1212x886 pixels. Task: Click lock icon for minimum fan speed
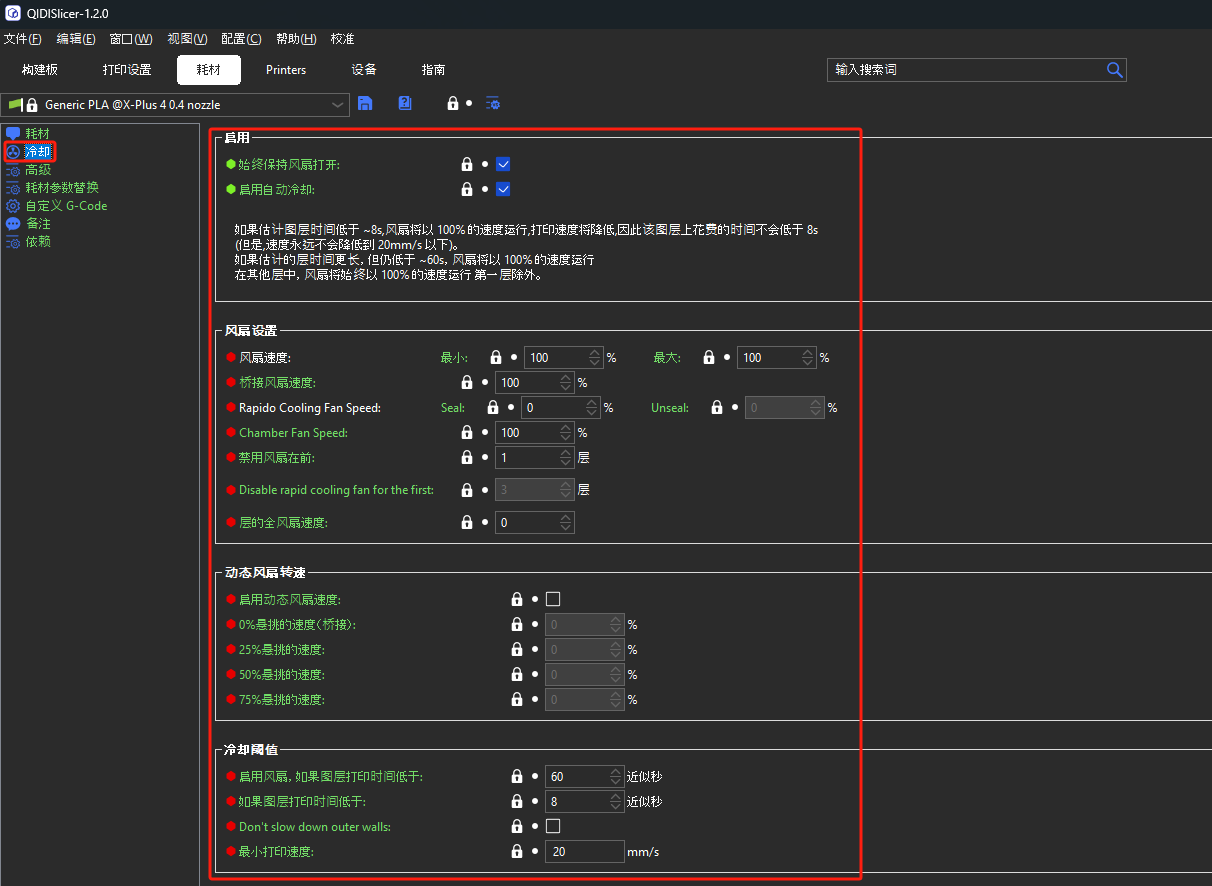tap(495, 357)
